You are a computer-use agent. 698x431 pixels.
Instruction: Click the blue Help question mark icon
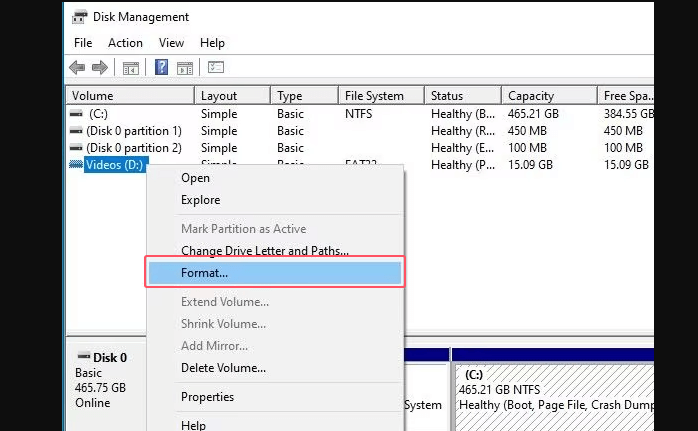[x=161, y=68]
